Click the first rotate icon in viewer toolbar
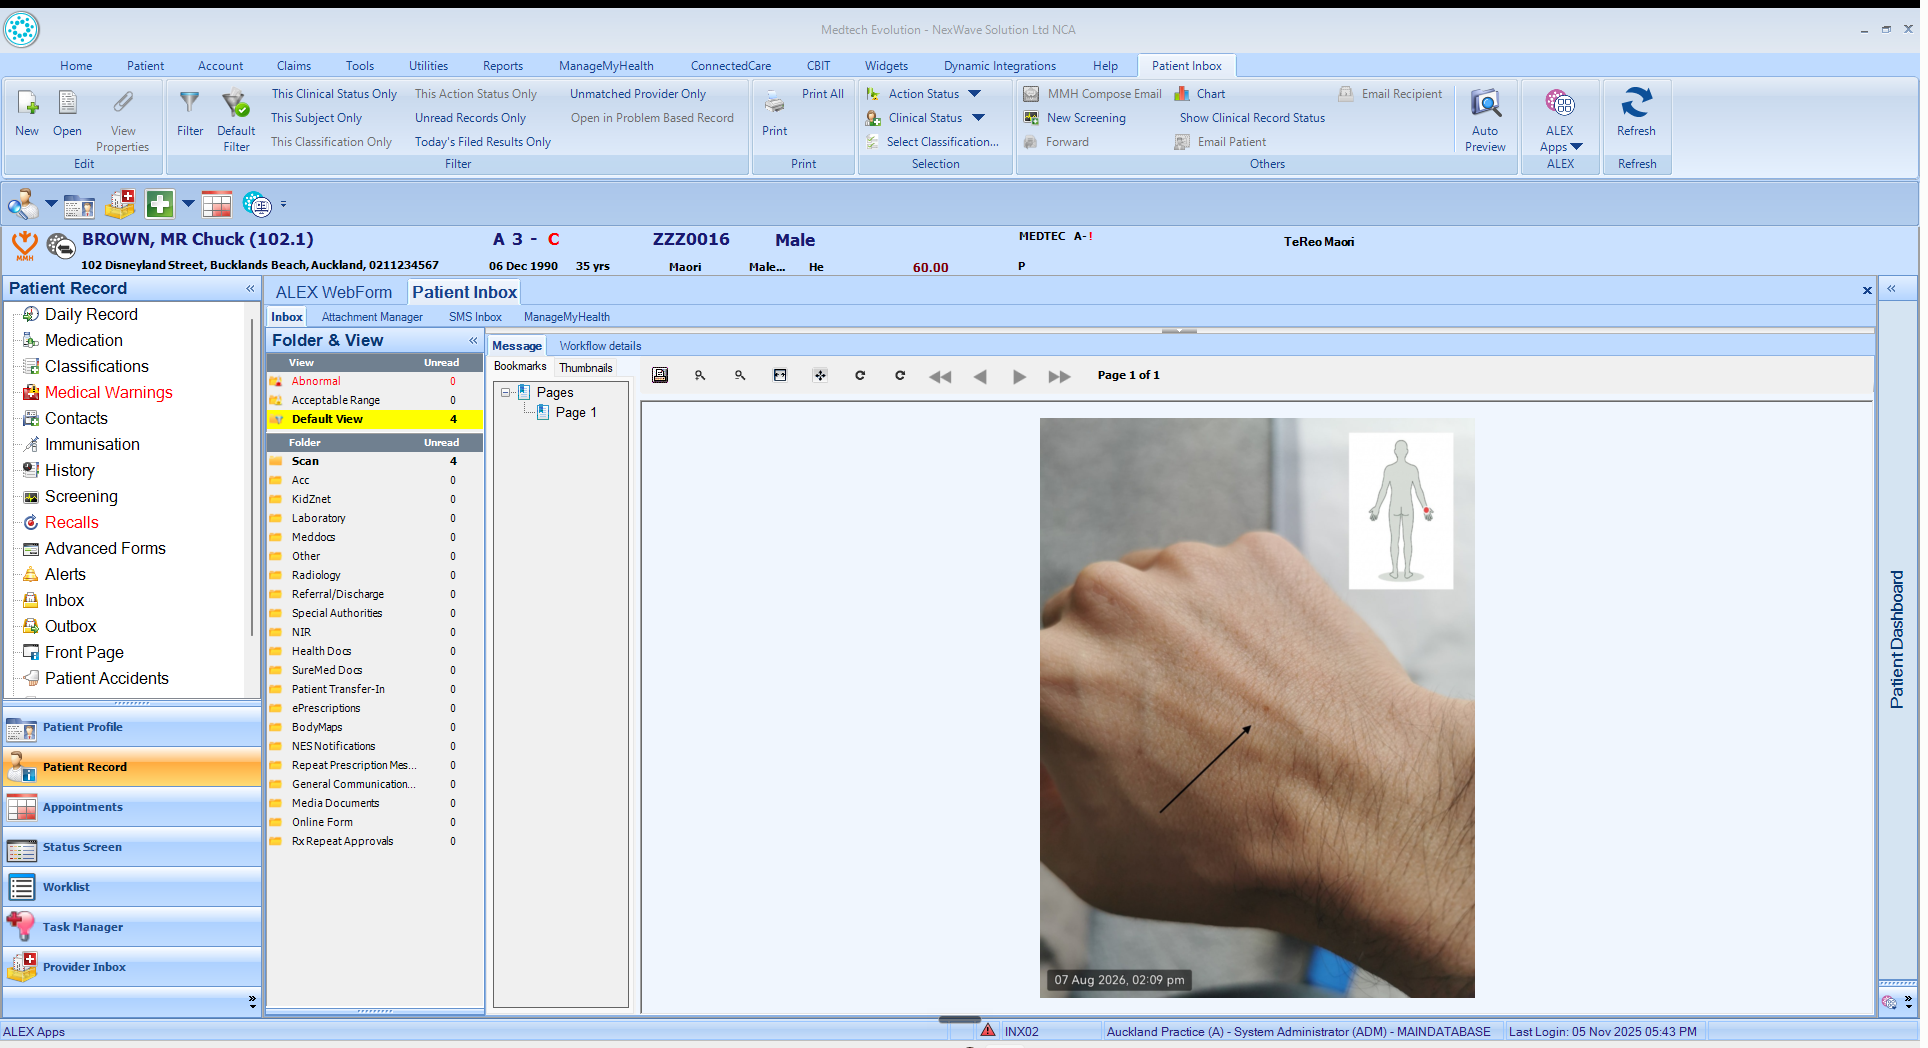 point(860,376)
